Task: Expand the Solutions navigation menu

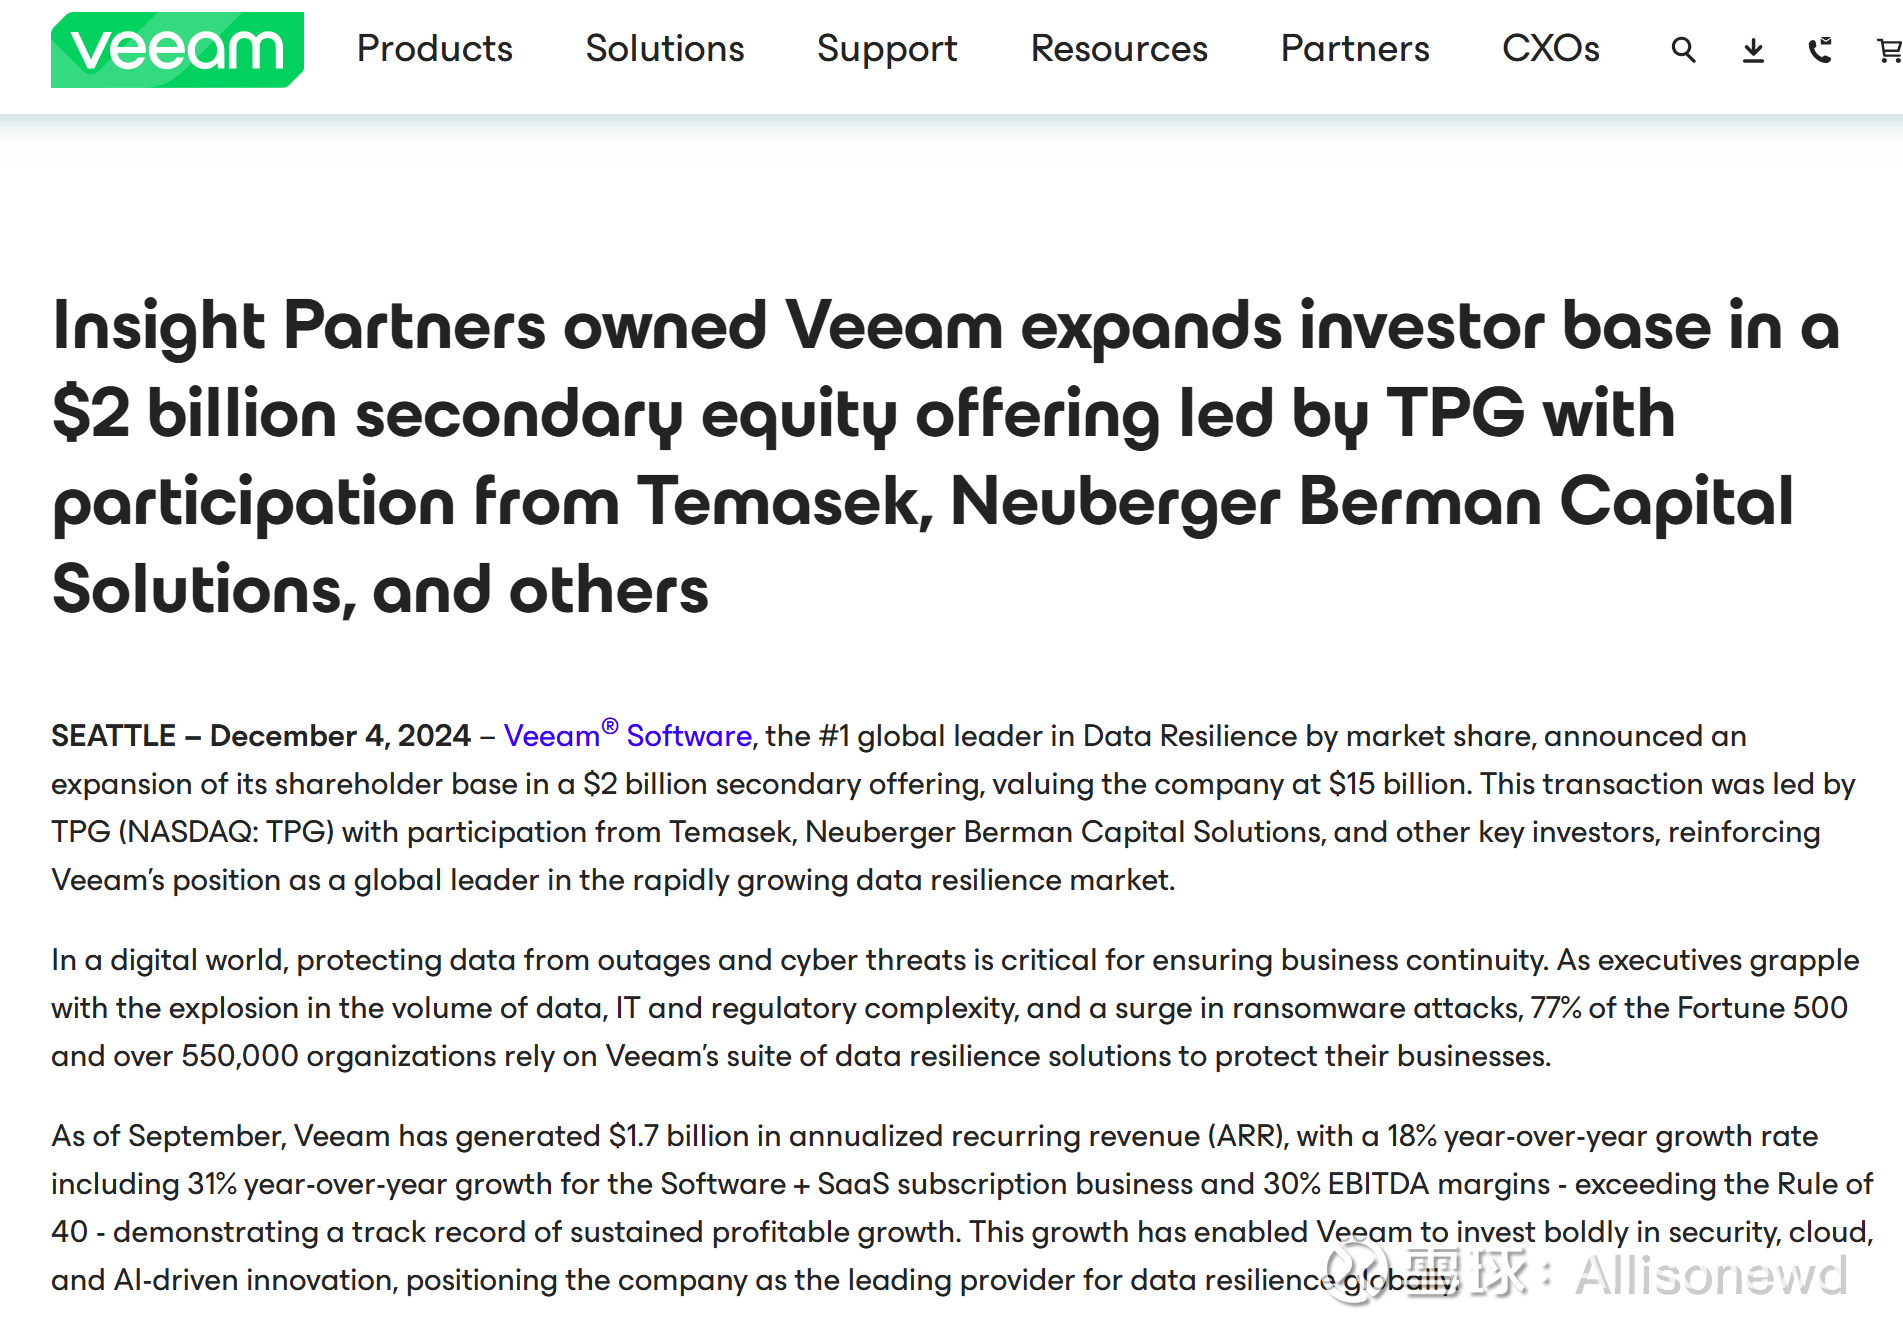Action: pos(665,49)
